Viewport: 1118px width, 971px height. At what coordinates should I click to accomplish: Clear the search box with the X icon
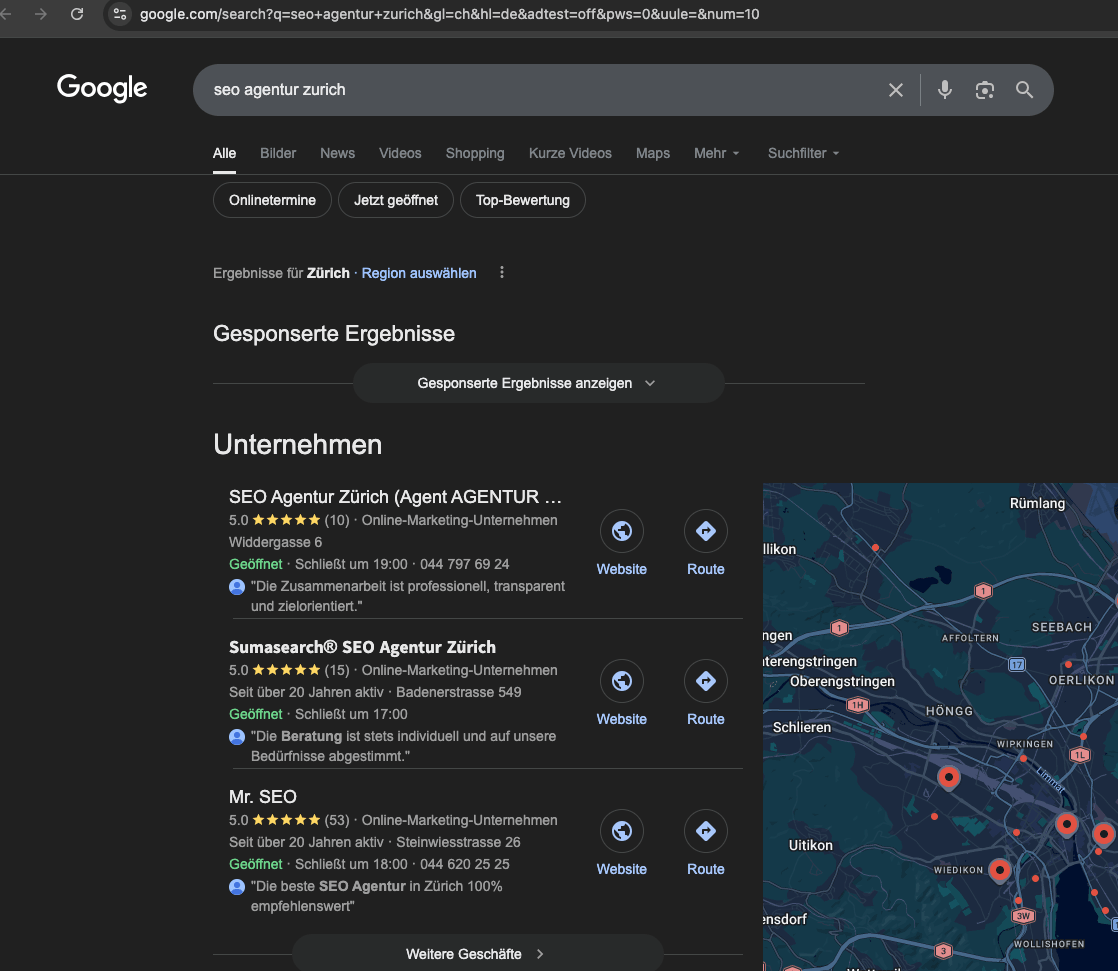[896, 90]
